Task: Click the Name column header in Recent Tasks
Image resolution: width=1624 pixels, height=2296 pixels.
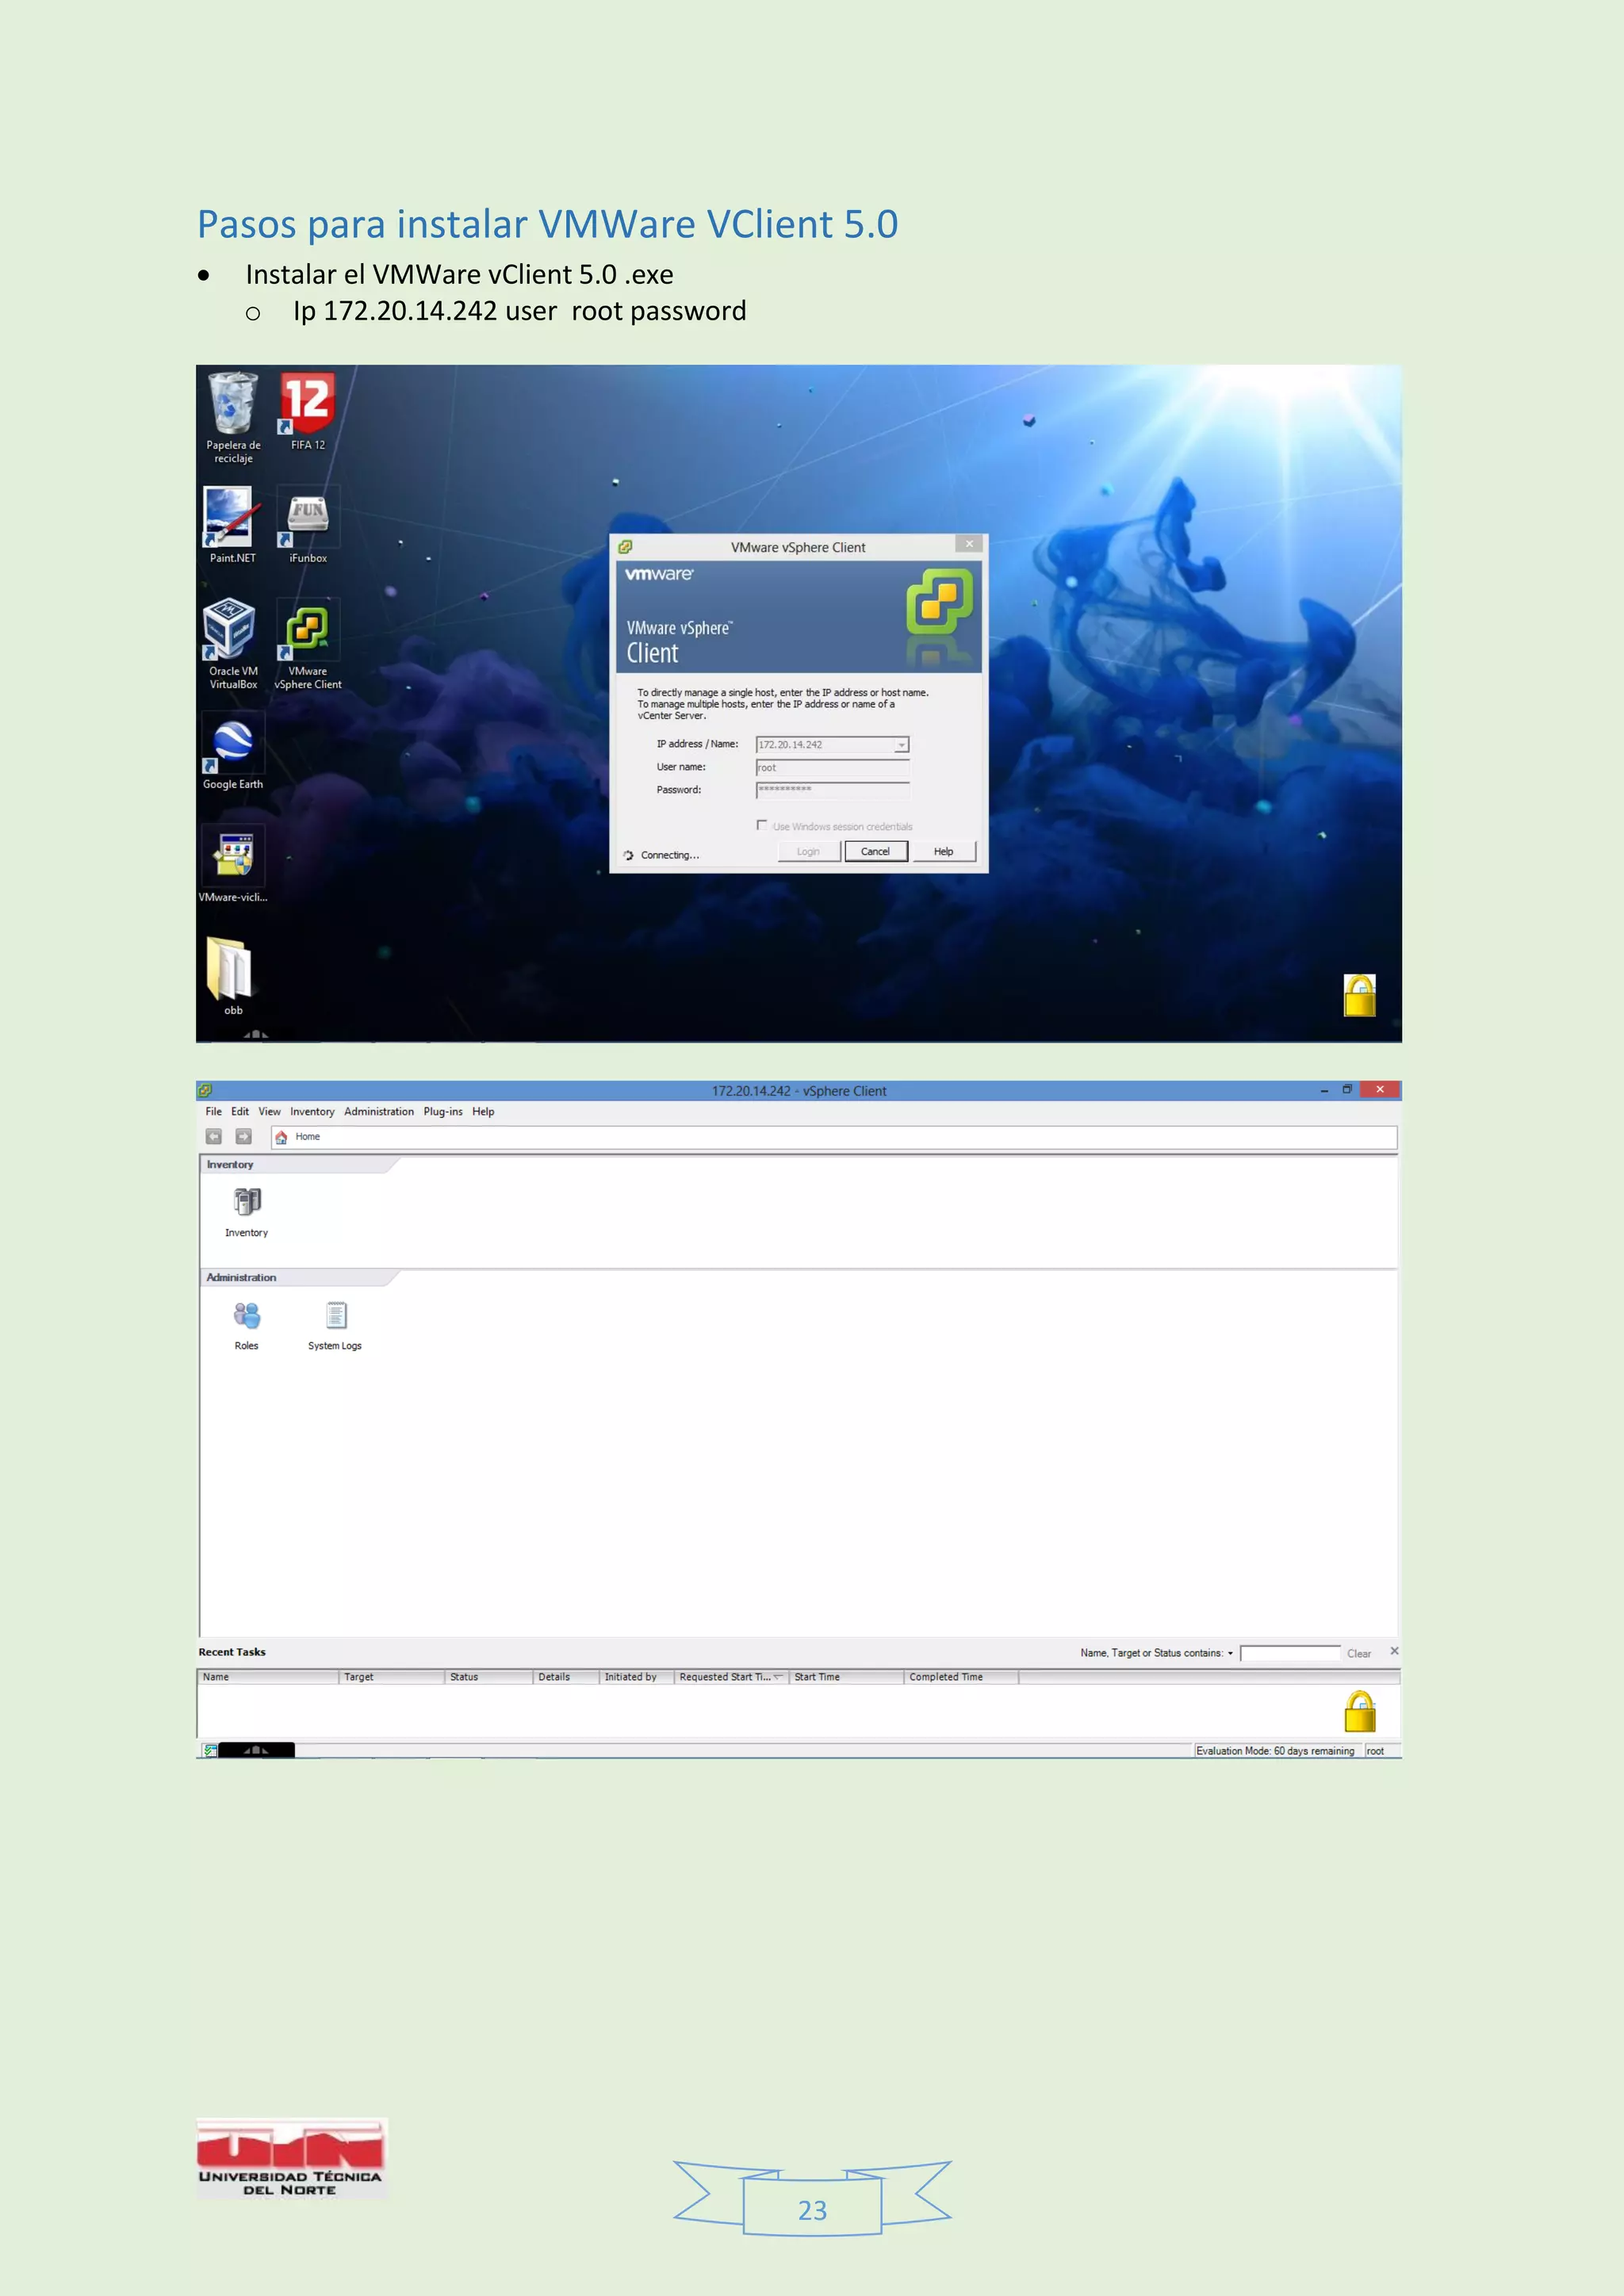Action: (268, 1677)
